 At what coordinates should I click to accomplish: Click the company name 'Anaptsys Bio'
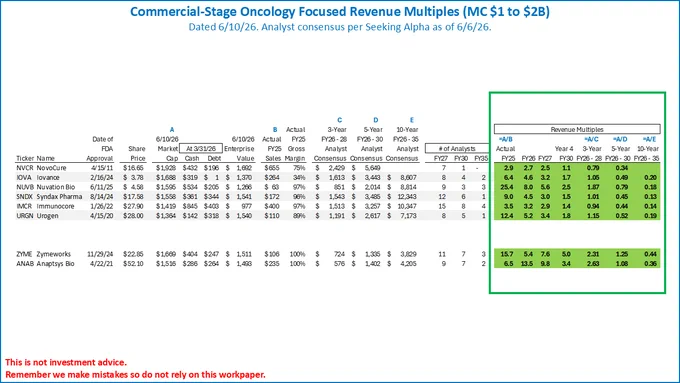[55, 263]
